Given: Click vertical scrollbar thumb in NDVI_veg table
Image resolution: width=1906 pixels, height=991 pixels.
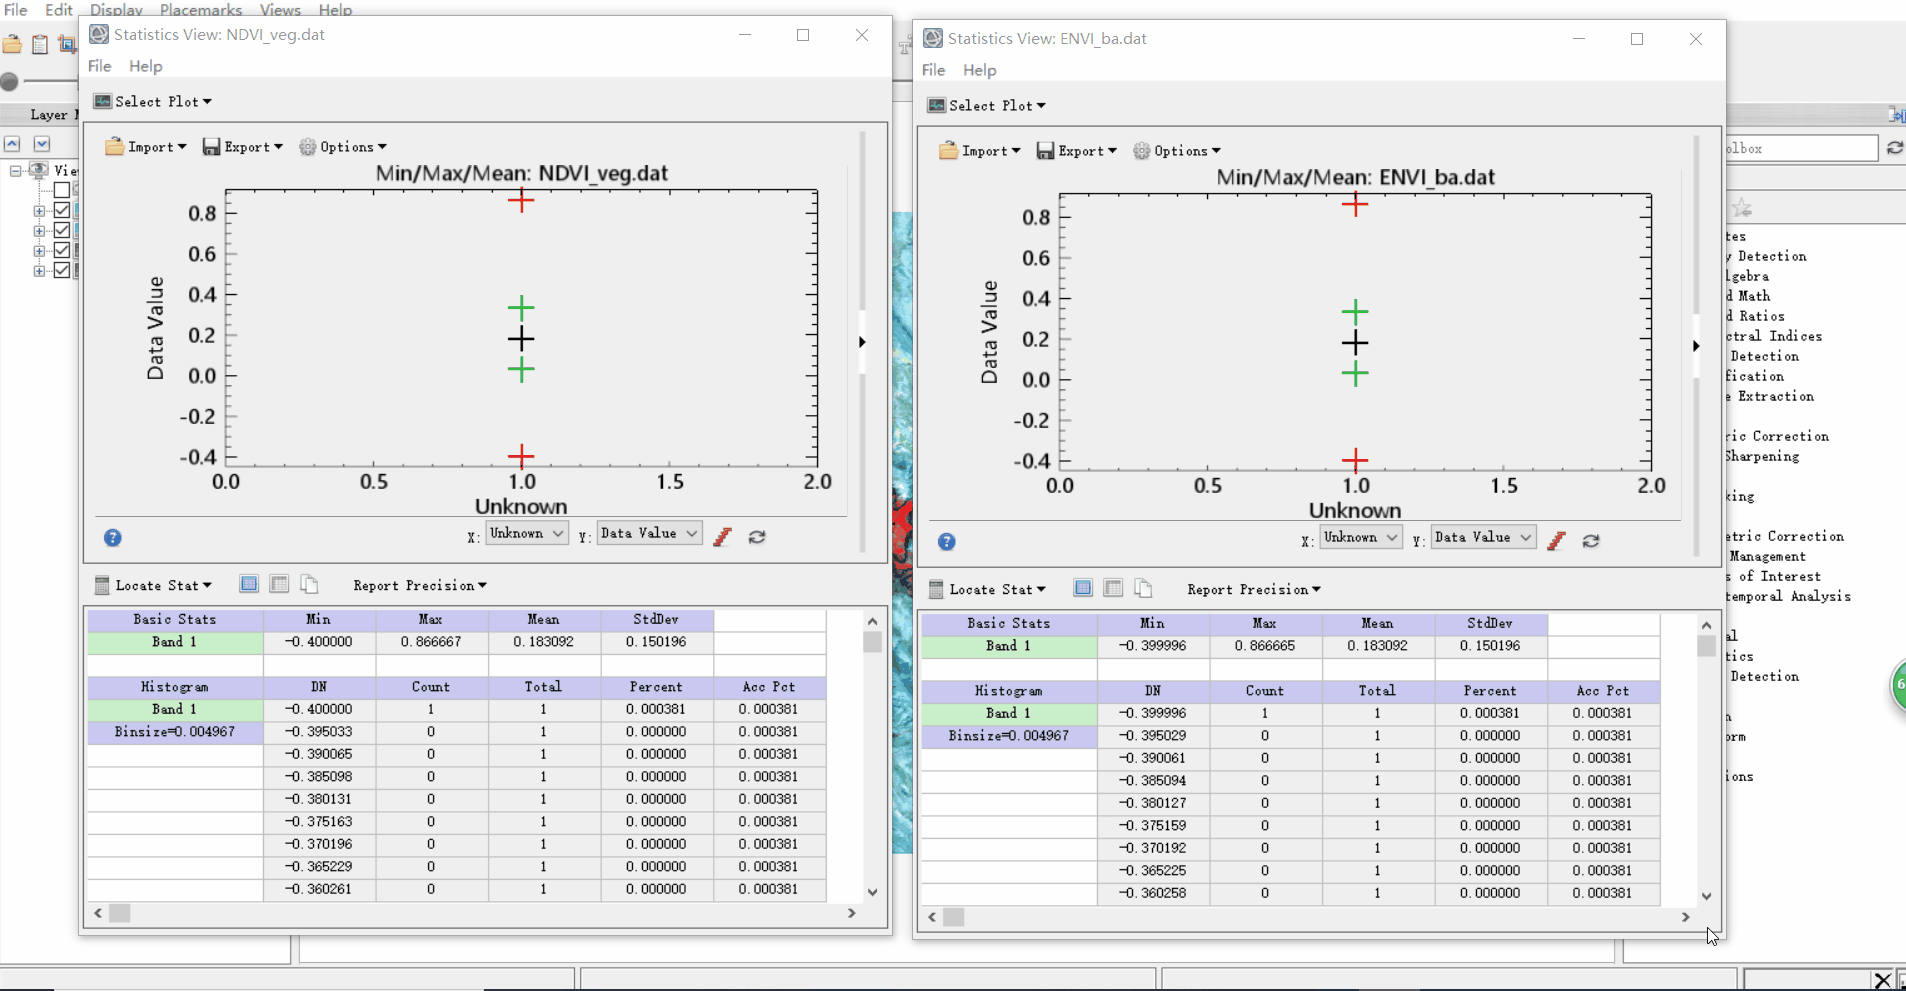Looking at the screenshot, I should click(872, 642).
